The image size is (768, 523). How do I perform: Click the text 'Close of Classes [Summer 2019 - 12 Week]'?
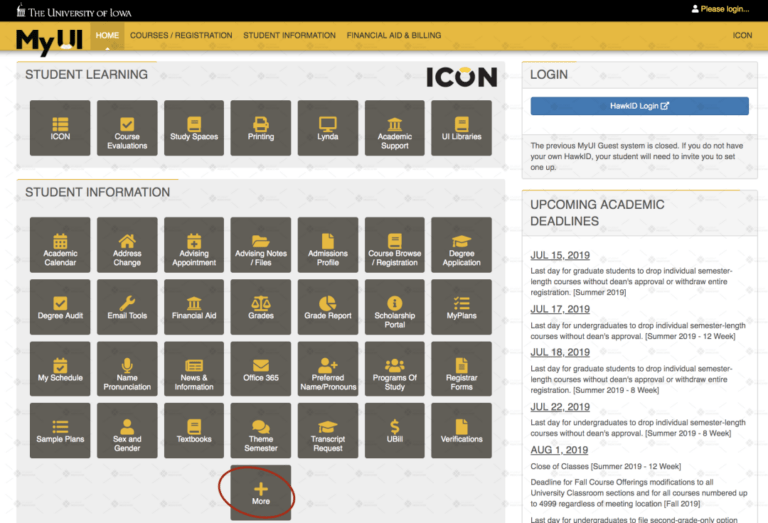tap(605, 466)
